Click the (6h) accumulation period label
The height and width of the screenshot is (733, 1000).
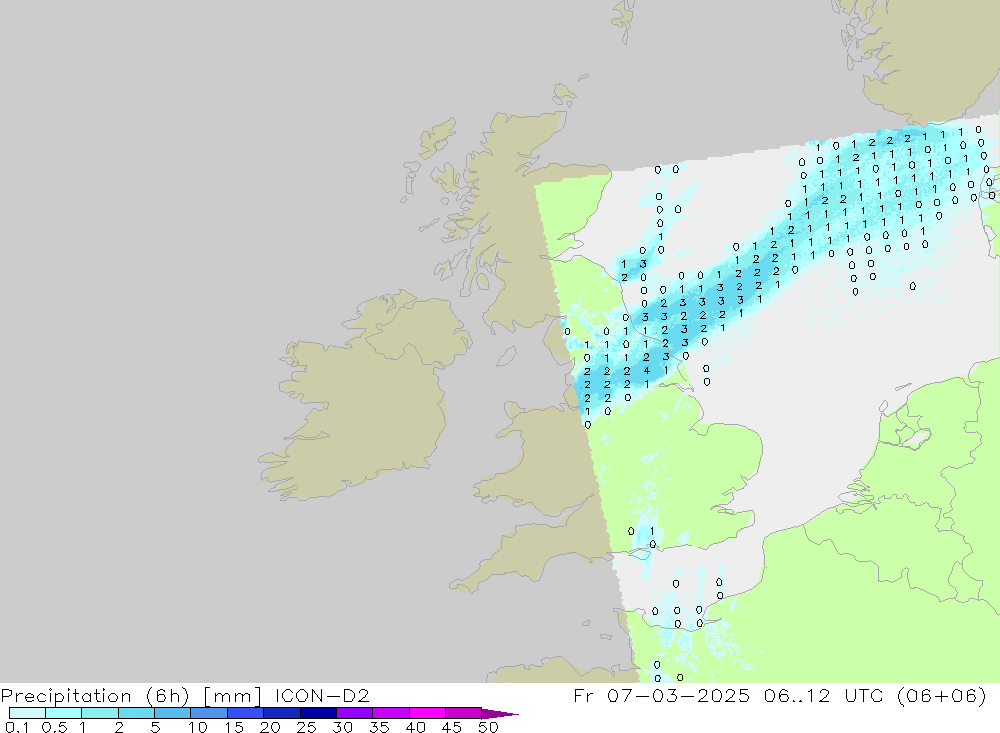(x=168, y=696)
